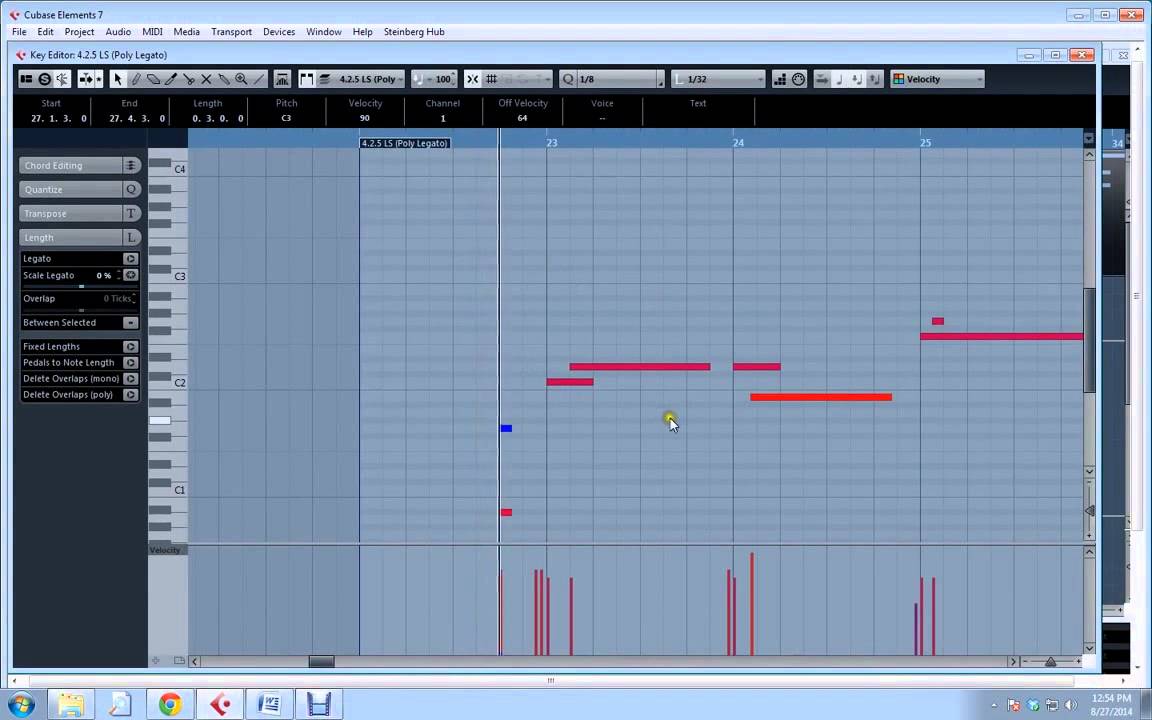Click the Scale Legato slider handle
Image resolution: width=1152 pixels, height=720 pixels.
pos(81,287)
